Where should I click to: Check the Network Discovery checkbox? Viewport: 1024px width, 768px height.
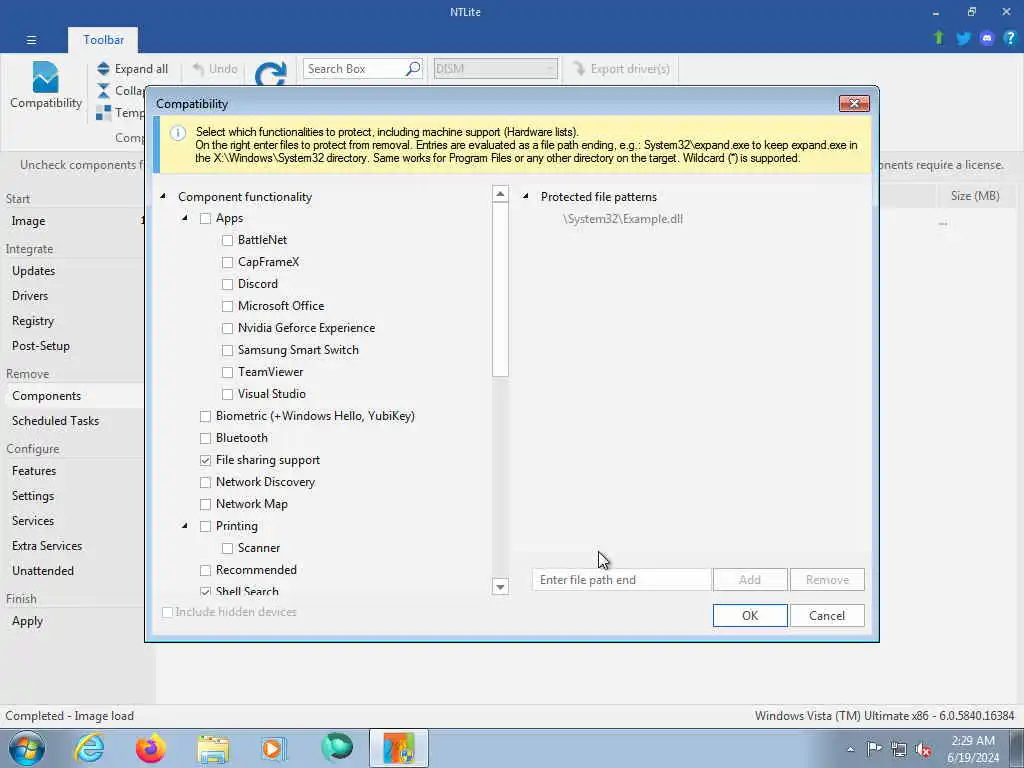tap(205, 483)
